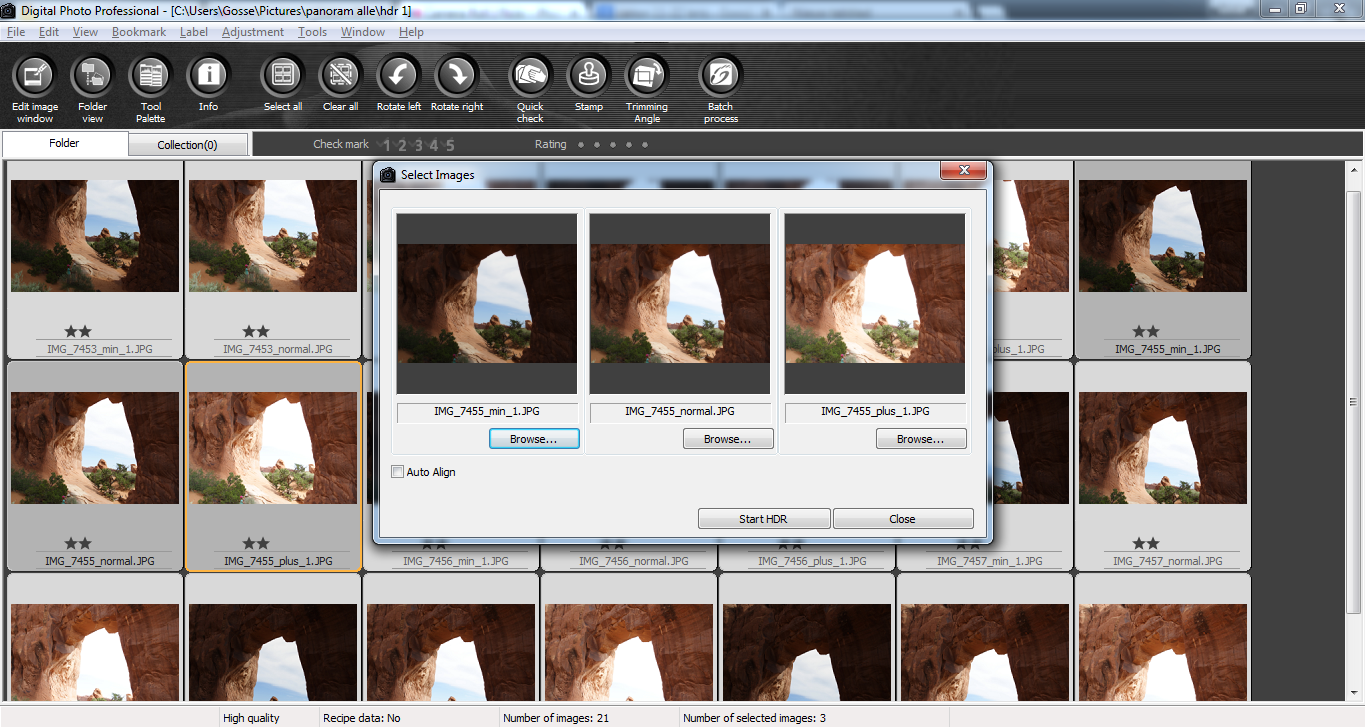Set check mark 1
The width and height of the screenshot is (1365, 728).
(387, 145)
